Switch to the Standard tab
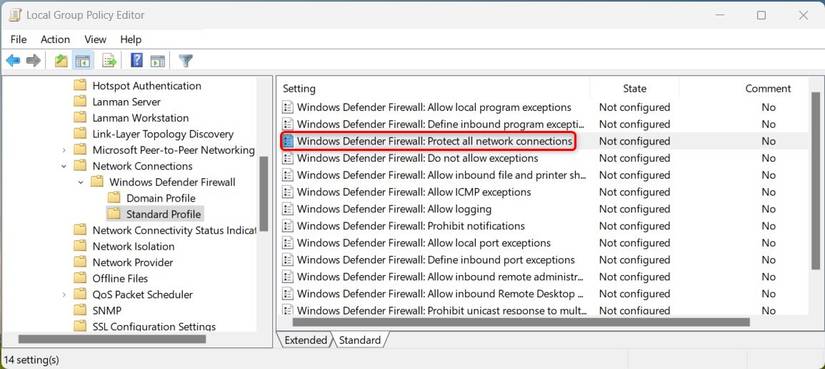Image resolution: width=825 pixels, height=369 pixels. 360,340
